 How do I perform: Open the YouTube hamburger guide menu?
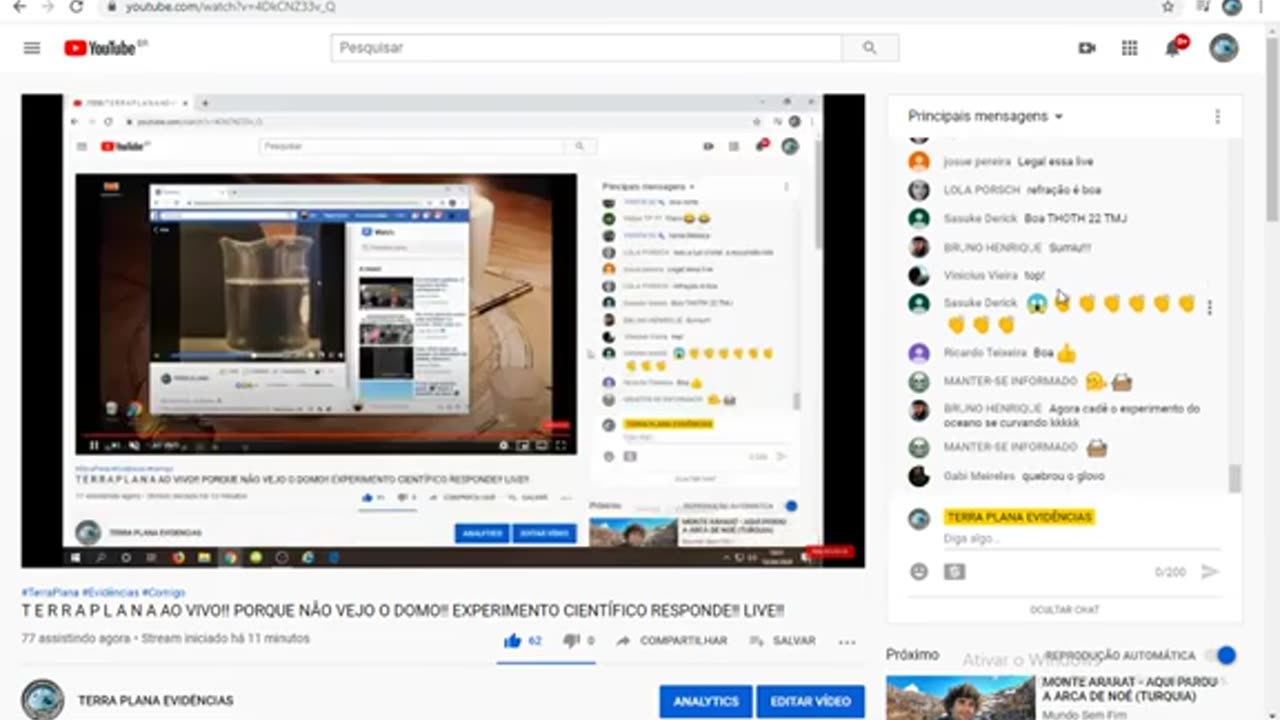(32, 48)
